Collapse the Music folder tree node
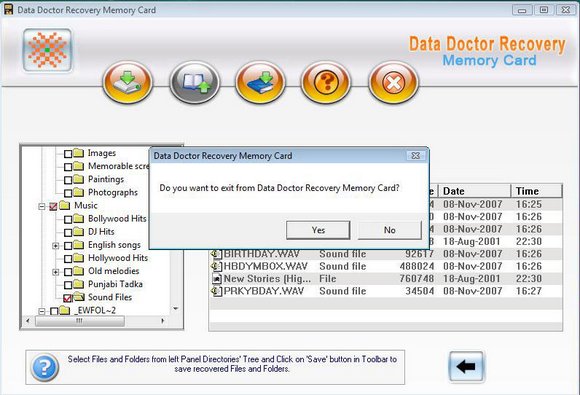This screenshot has width=580, height=395. pyautogui.click(x=42, y=206)
